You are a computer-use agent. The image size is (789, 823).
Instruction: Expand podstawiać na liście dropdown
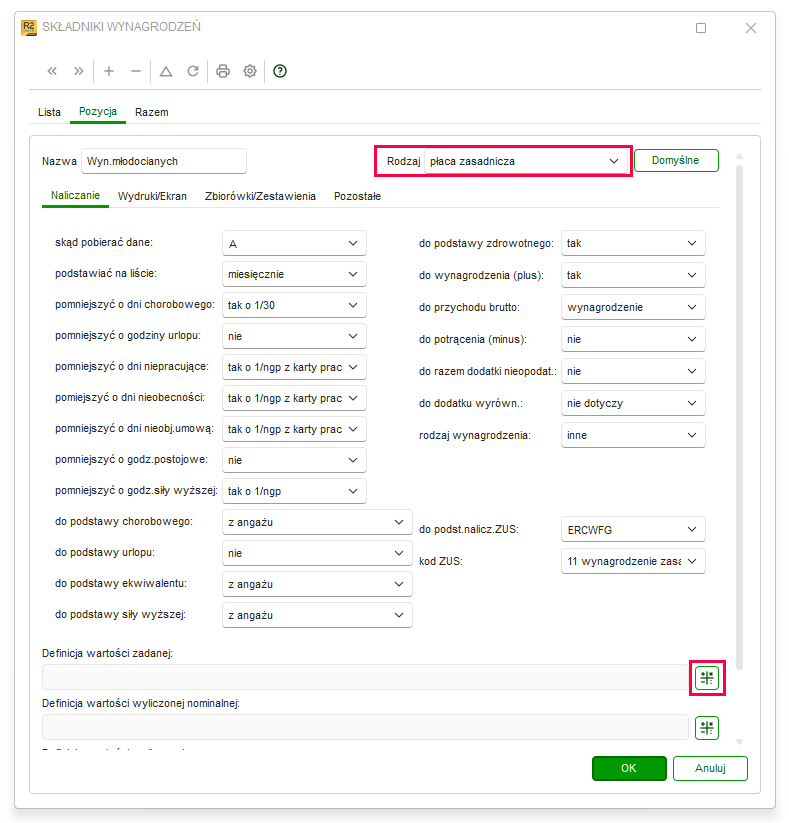pyautogui.click(x=294, y=274)
